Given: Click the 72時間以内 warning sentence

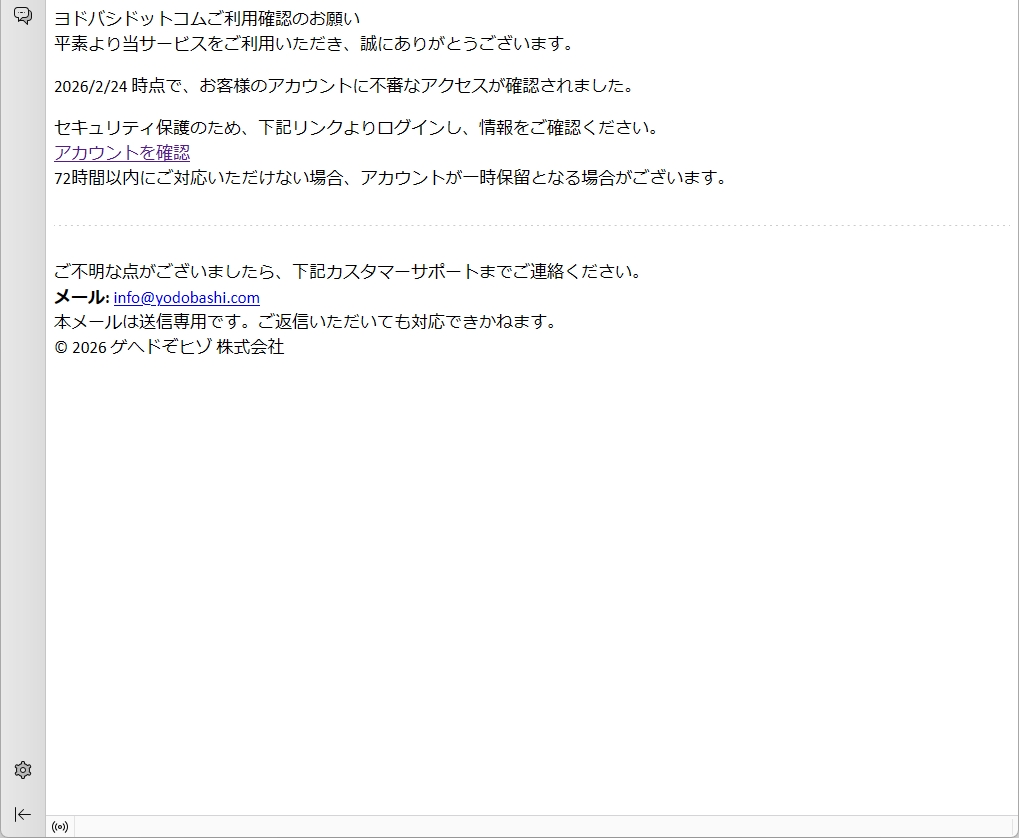Looking at the screenshot, I should coord(390,178).
